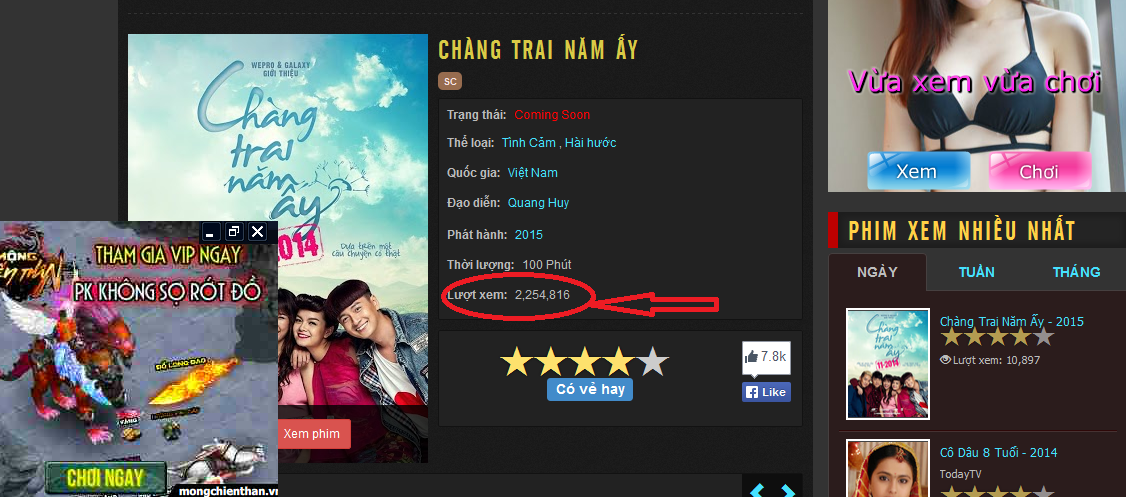Open director Quang Huy link
Image resolution: width=1126 pixels, height=497 pixels.
pos(539,203)
